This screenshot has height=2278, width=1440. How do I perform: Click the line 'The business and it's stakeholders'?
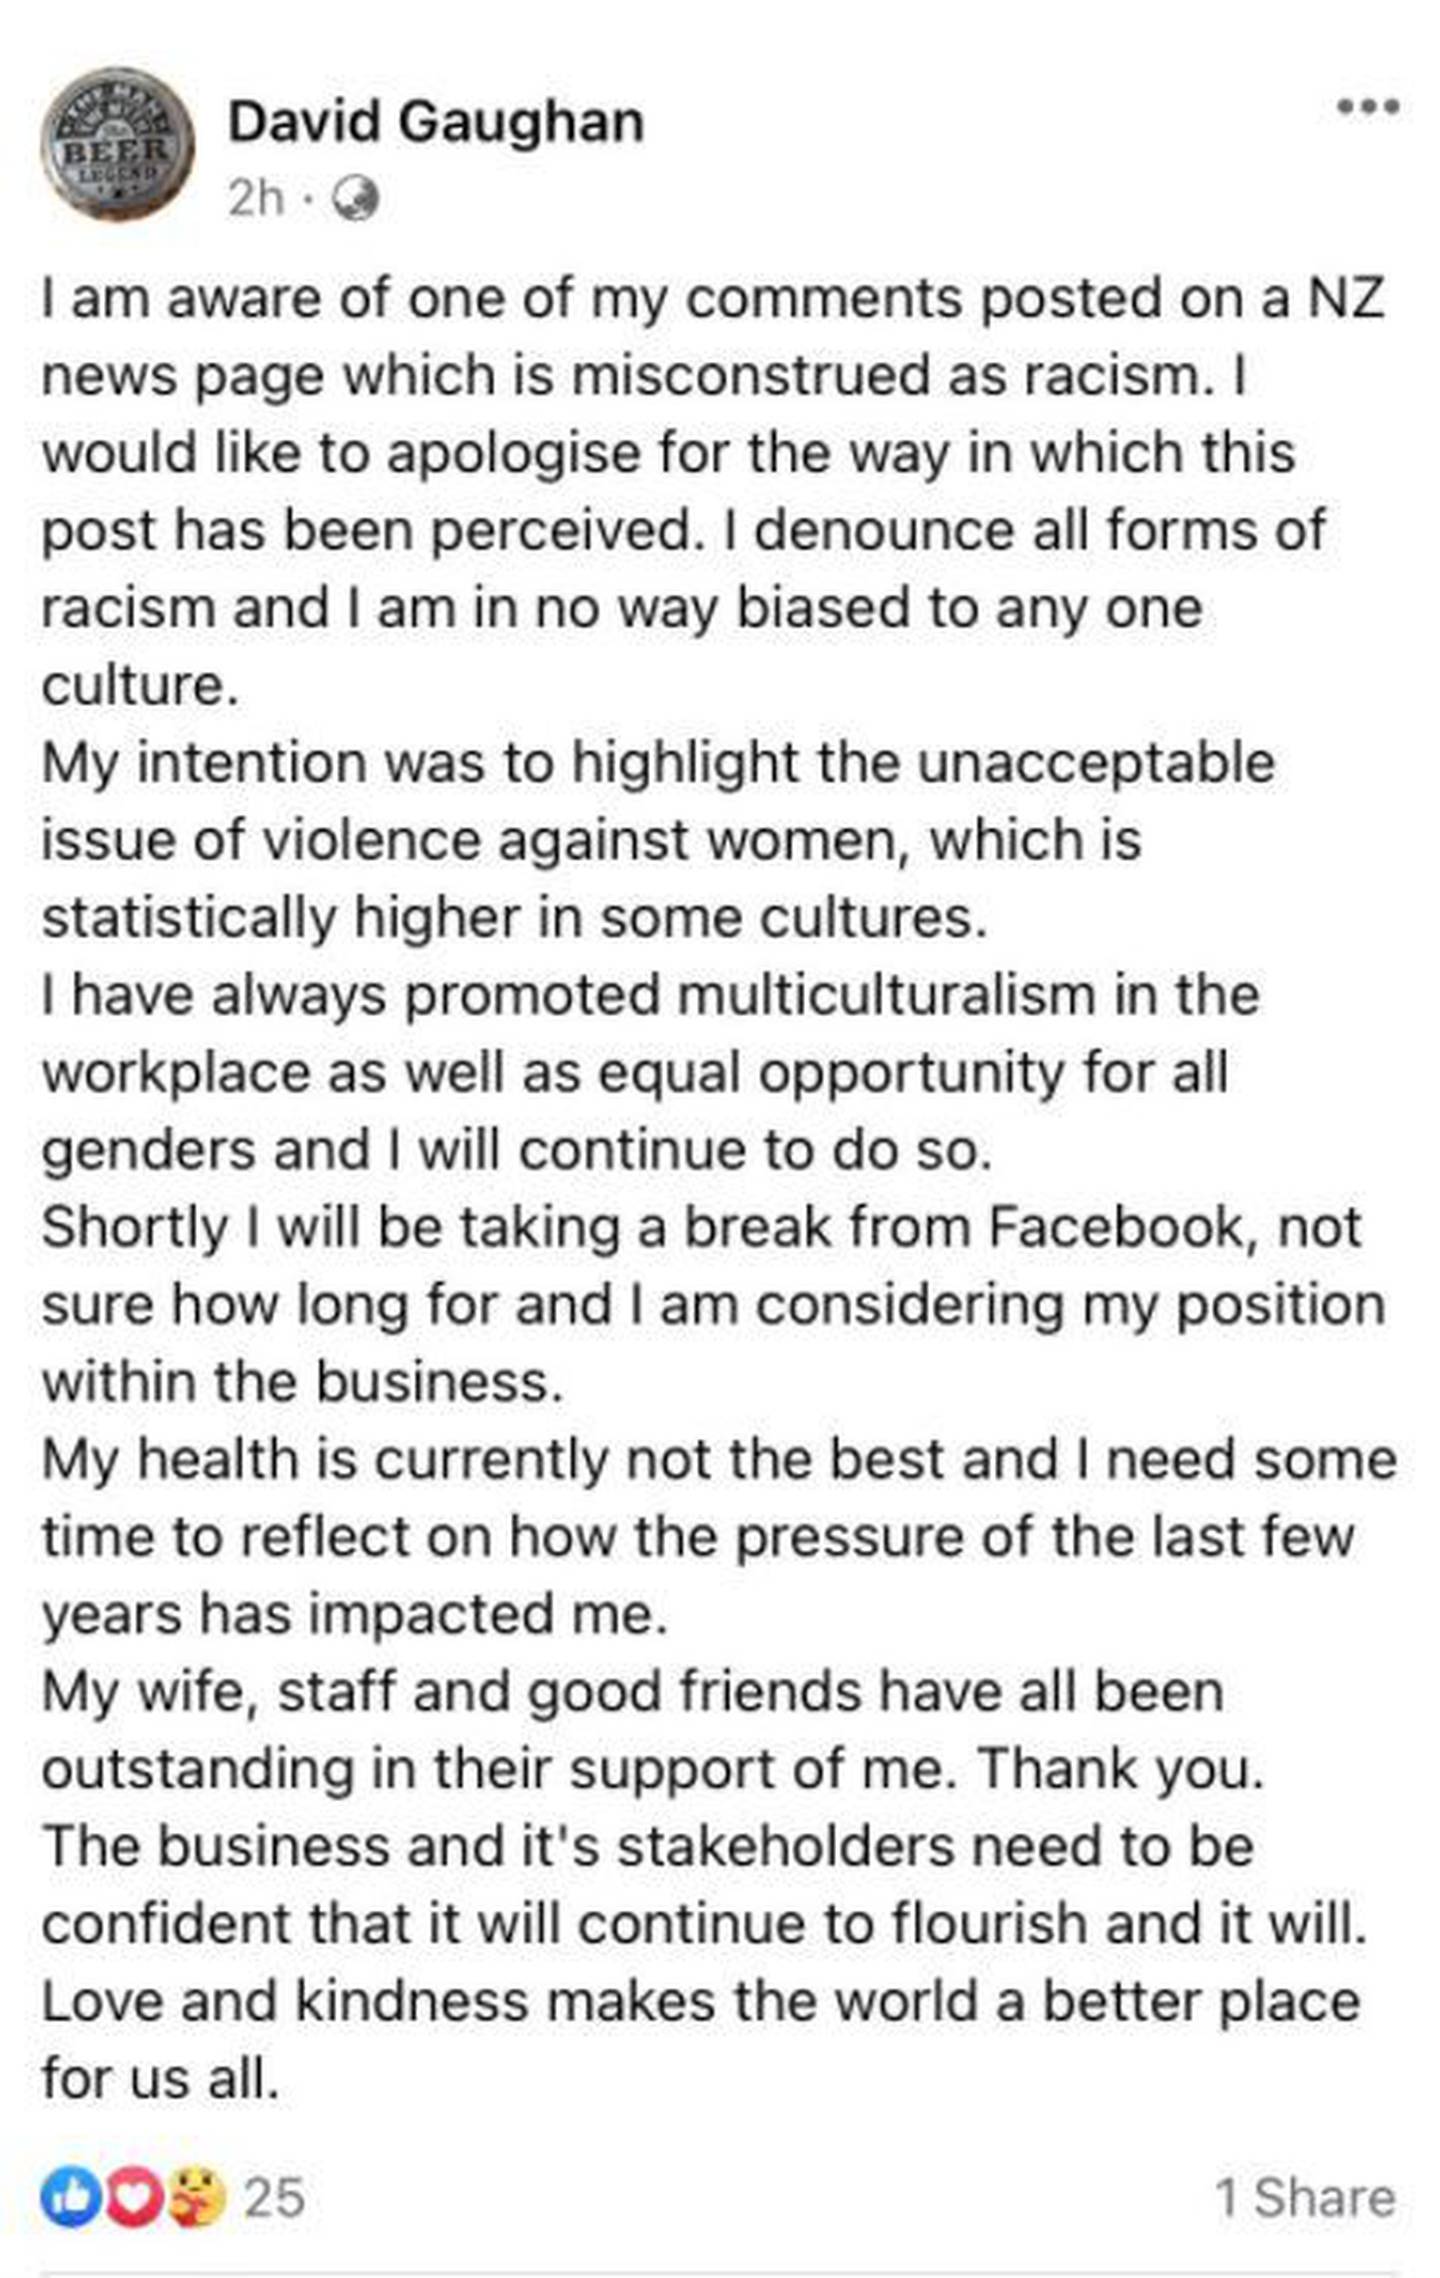[648, 1845]
